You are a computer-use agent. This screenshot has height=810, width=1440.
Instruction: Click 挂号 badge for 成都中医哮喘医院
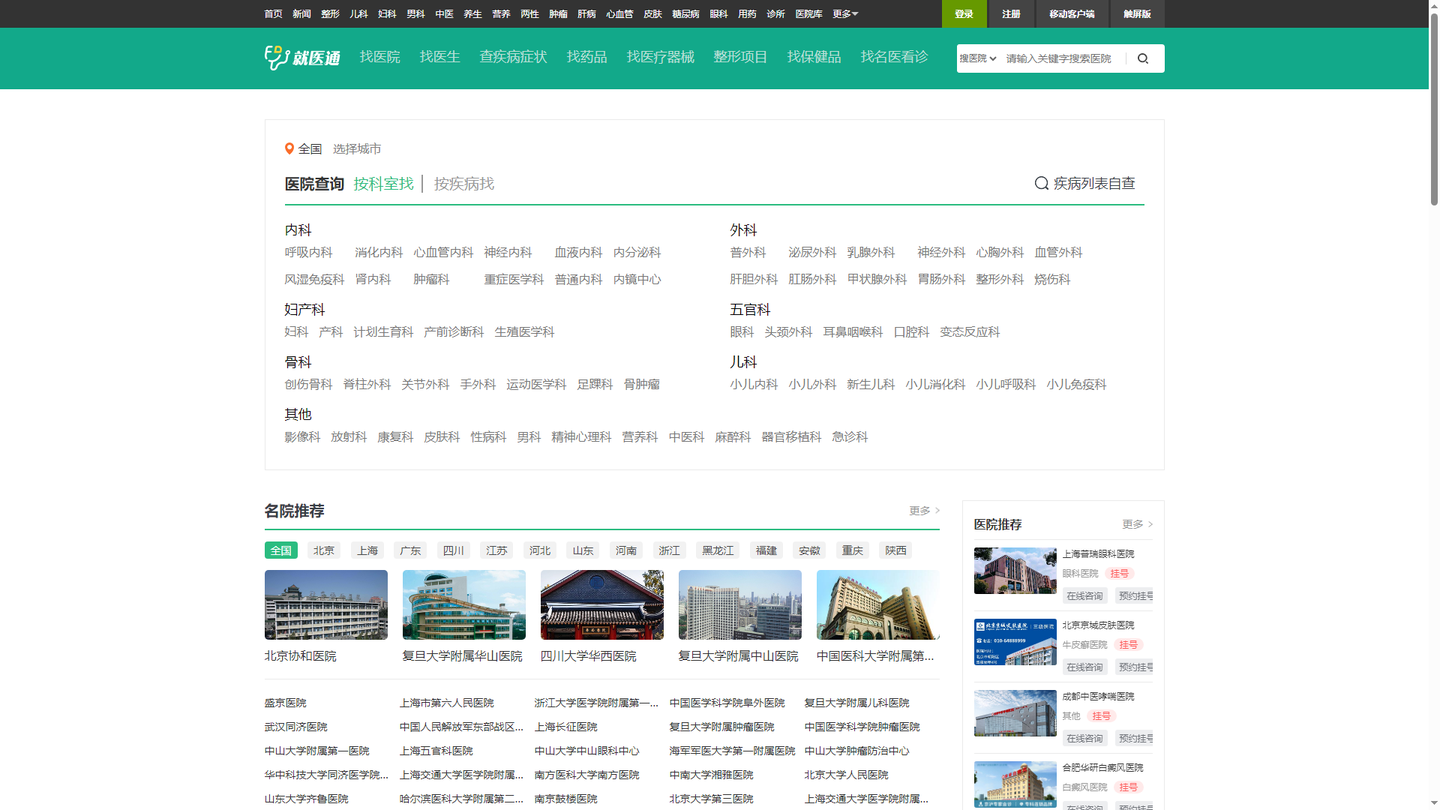click(x=1101, y=716)
